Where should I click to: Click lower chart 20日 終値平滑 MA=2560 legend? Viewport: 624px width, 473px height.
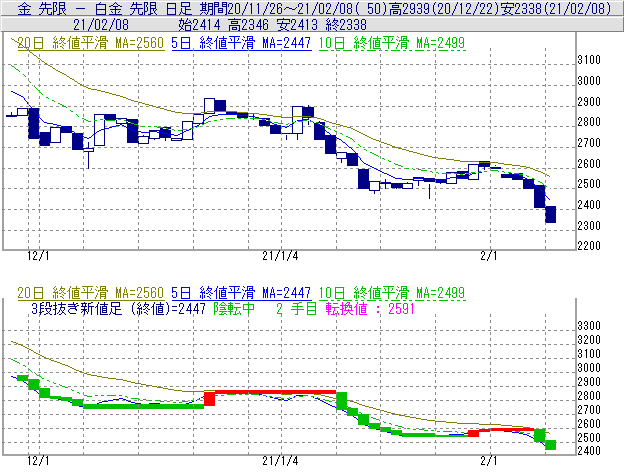[x=91, y=293]
